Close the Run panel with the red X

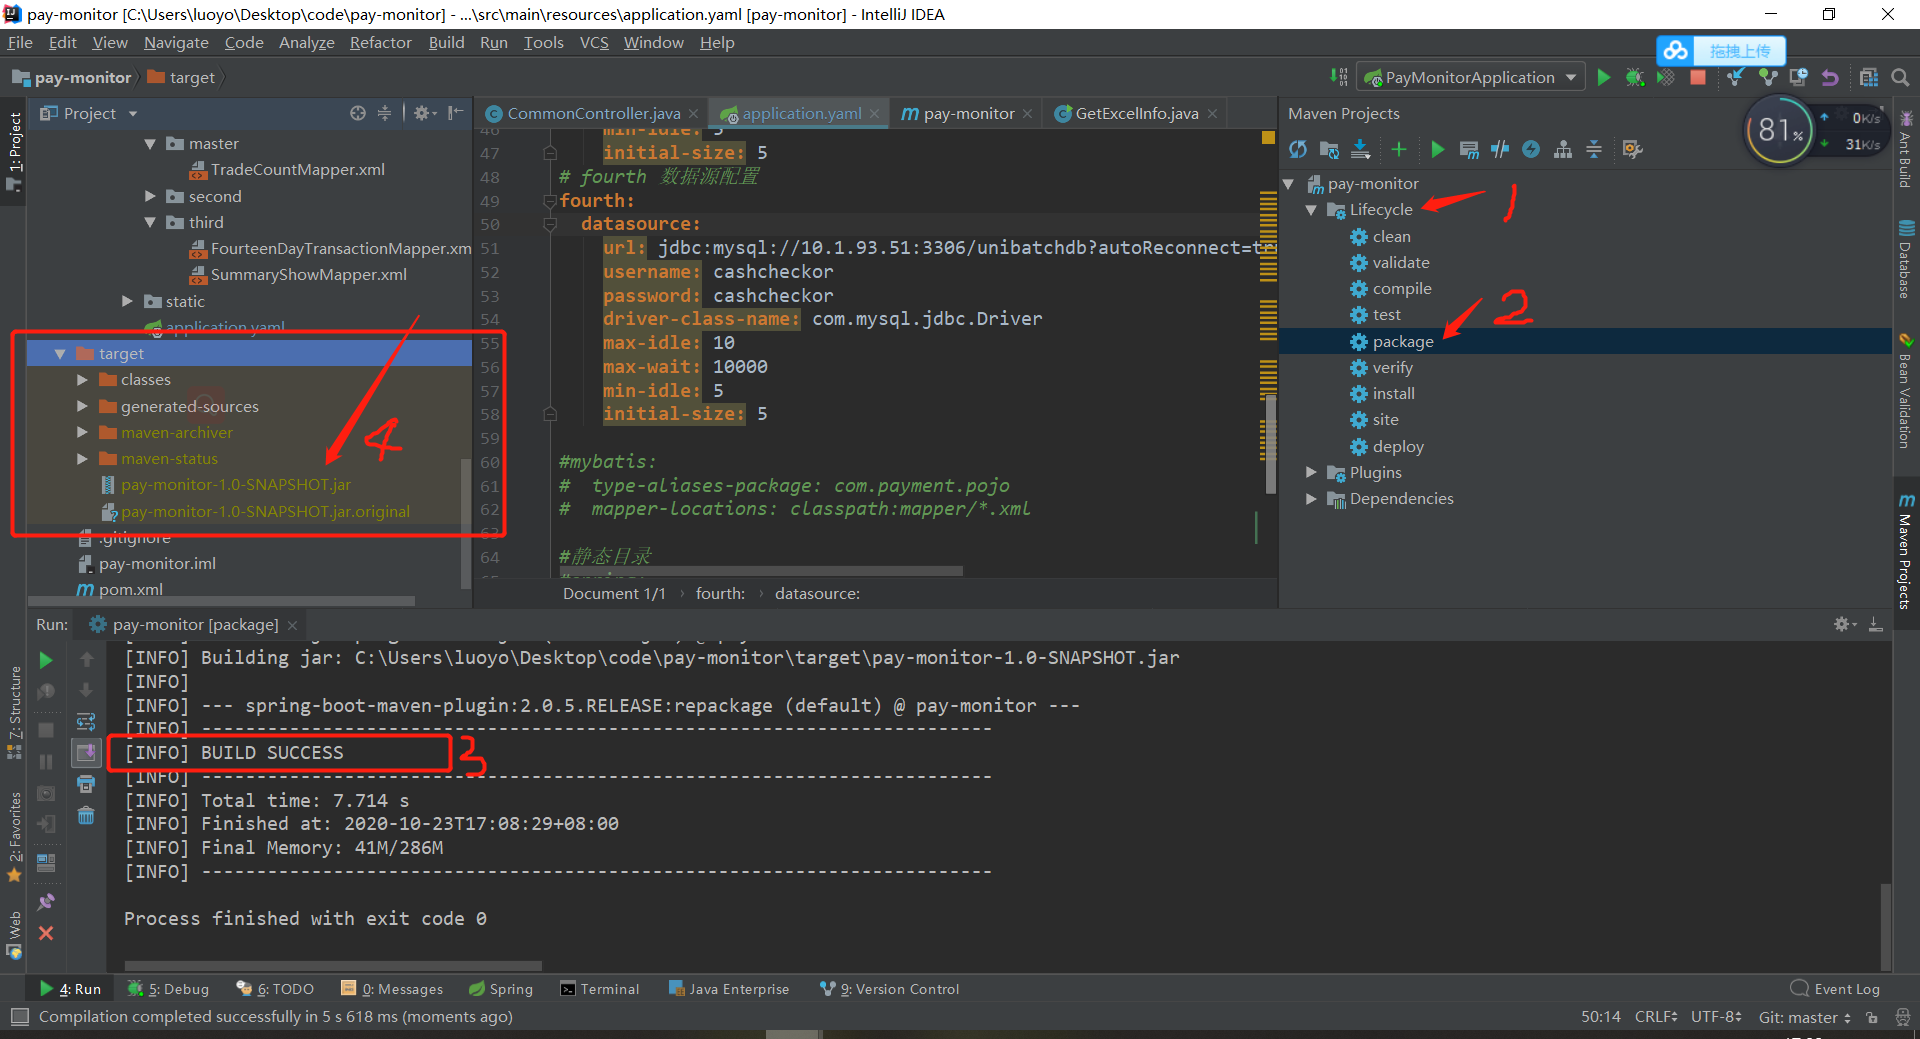[x=46, y=933]
